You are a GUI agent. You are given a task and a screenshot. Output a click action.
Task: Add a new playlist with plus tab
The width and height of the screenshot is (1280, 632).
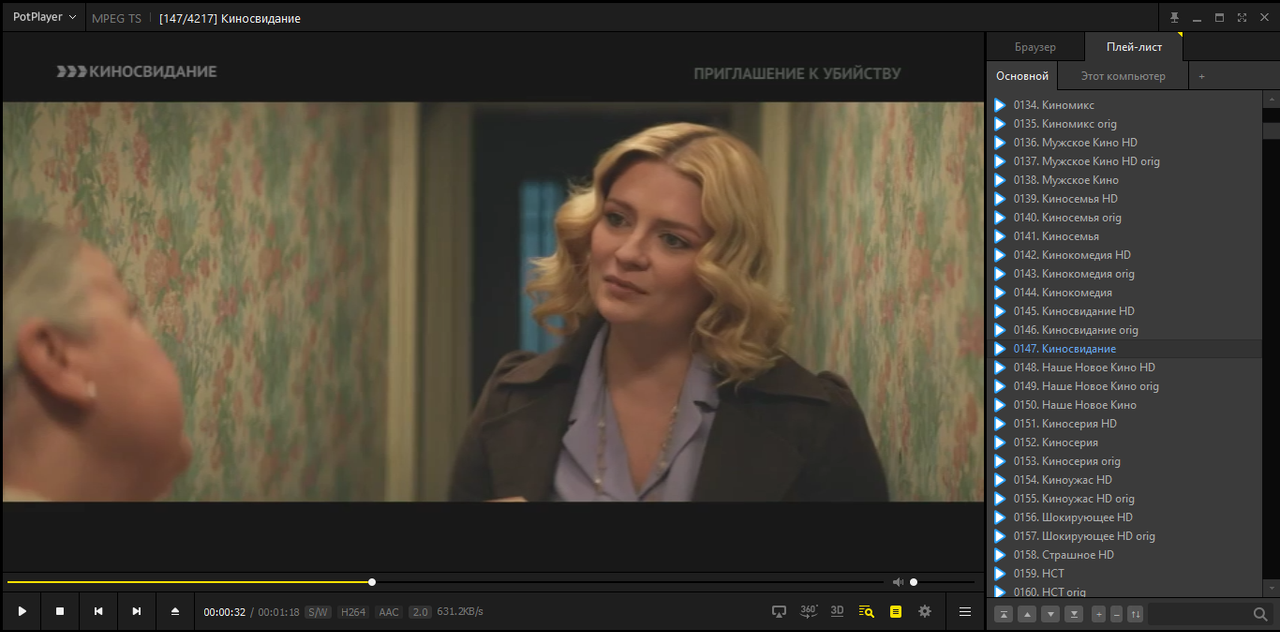[x=1202, y=76]
